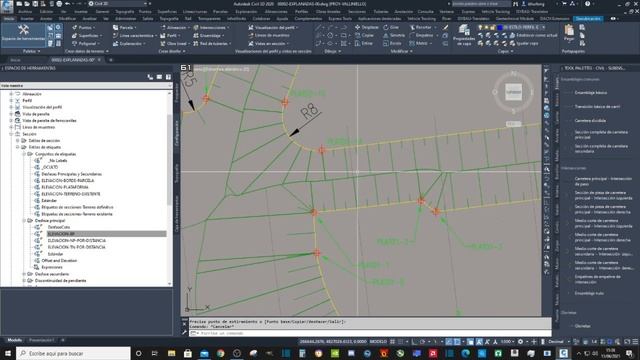640x360 pixels.
Task: Click the Ensamblaje tool in ribbon
Action: click(209, 36)
